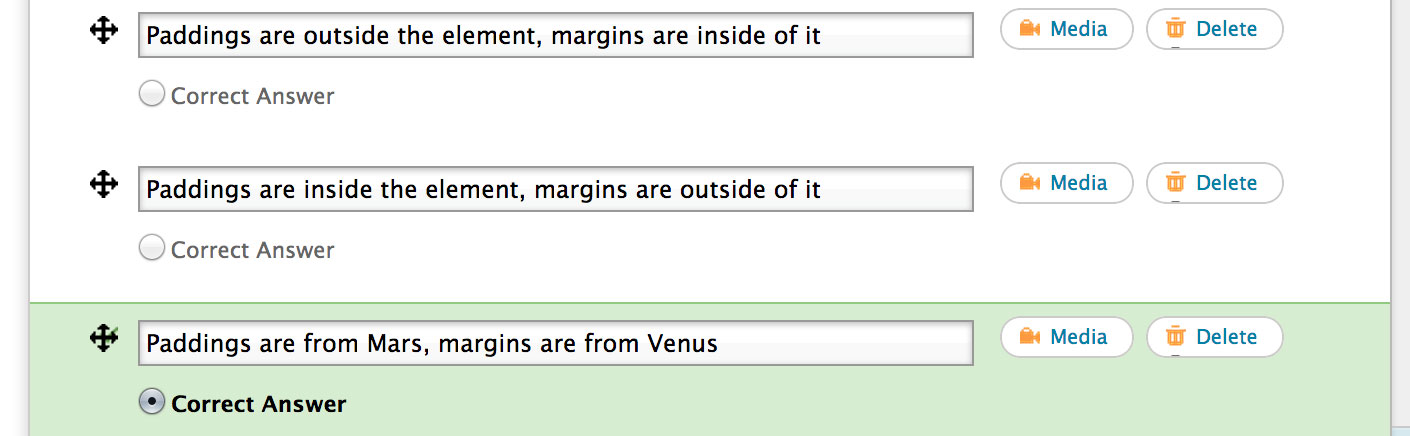Image resolution: width=1410 pixels, height=436 pixels.
Task: Click the word 'Delete' on the first answer's button
Action: pyautogui.click(x=1226, y=29)
